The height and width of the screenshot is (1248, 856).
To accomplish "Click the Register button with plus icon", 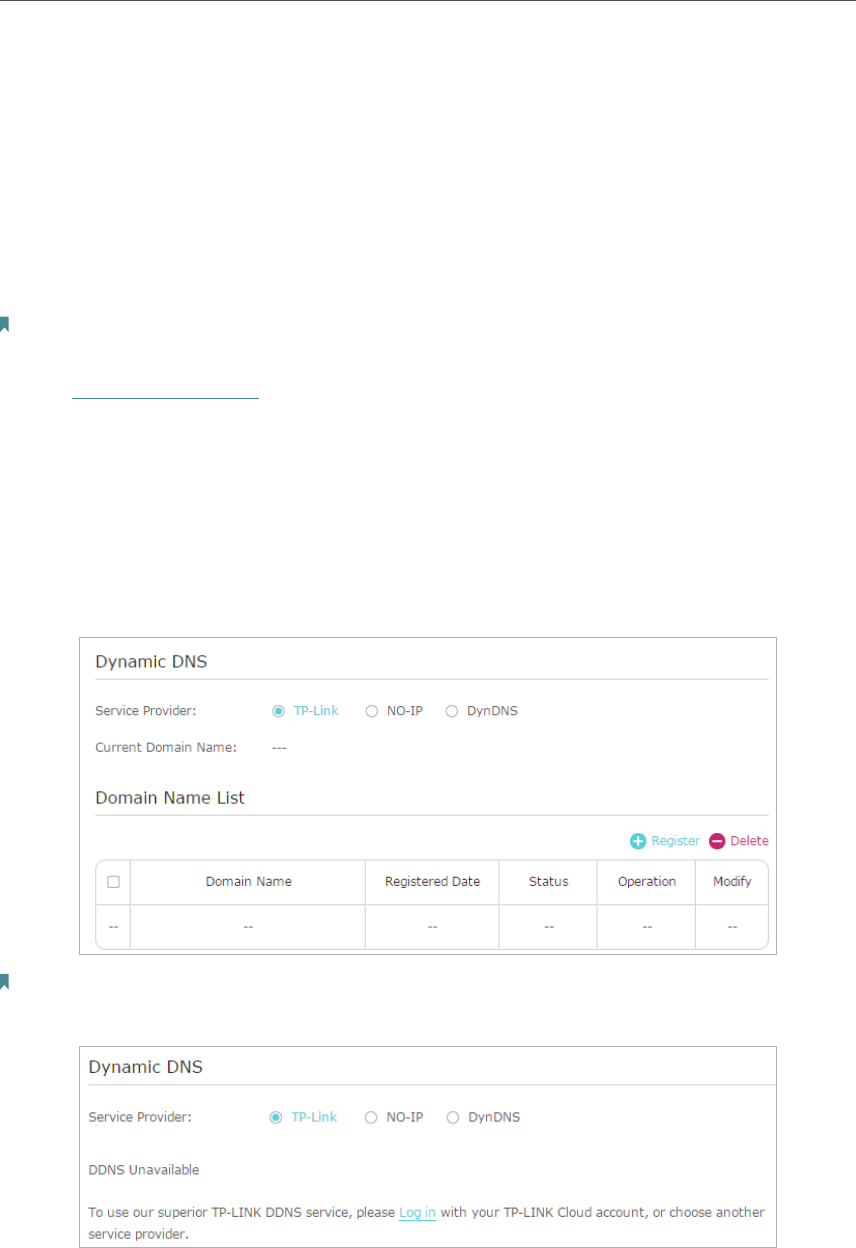I will point(665,841).
